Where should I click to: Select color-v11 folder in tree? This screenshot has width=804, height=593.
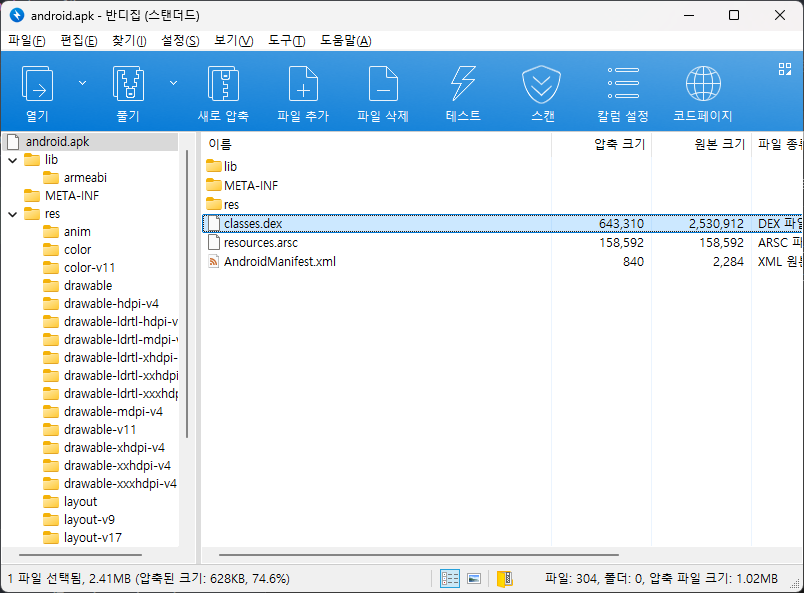coord(89,268)
